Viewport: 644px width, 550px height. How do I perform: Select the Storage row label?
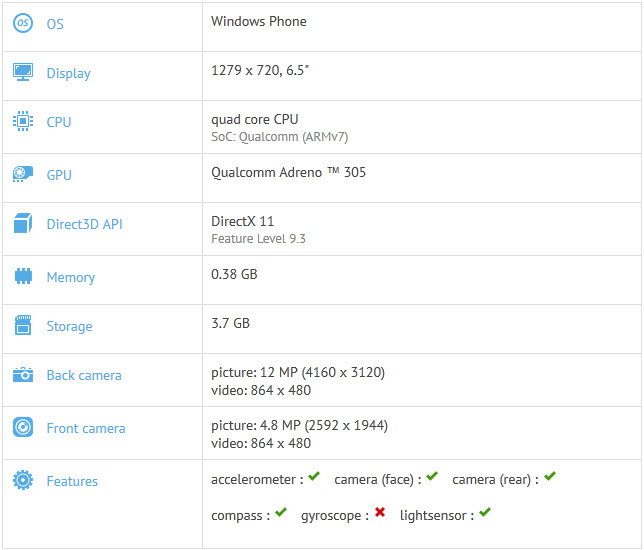click(x=69, y=326)
